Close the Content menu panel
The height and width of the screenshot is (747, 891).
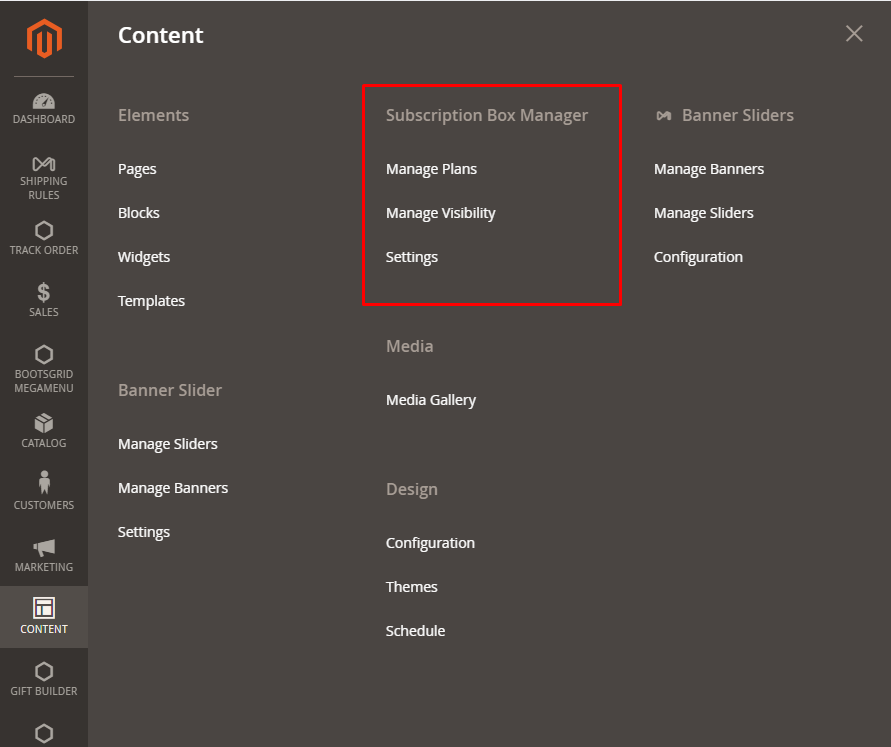click(854, 34)
